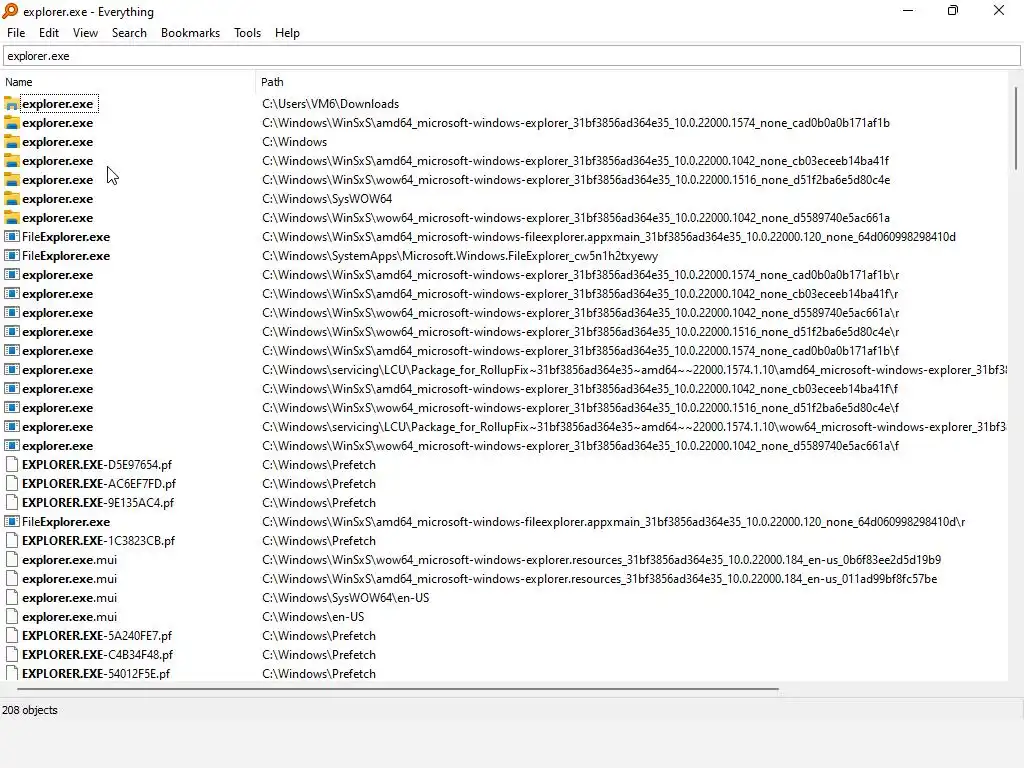The height and width of the screenshot is (768, 1024).
Task: Click file icon of EXPLORER.EXE-C4B34F48.pf
Action: pos(12,654)
